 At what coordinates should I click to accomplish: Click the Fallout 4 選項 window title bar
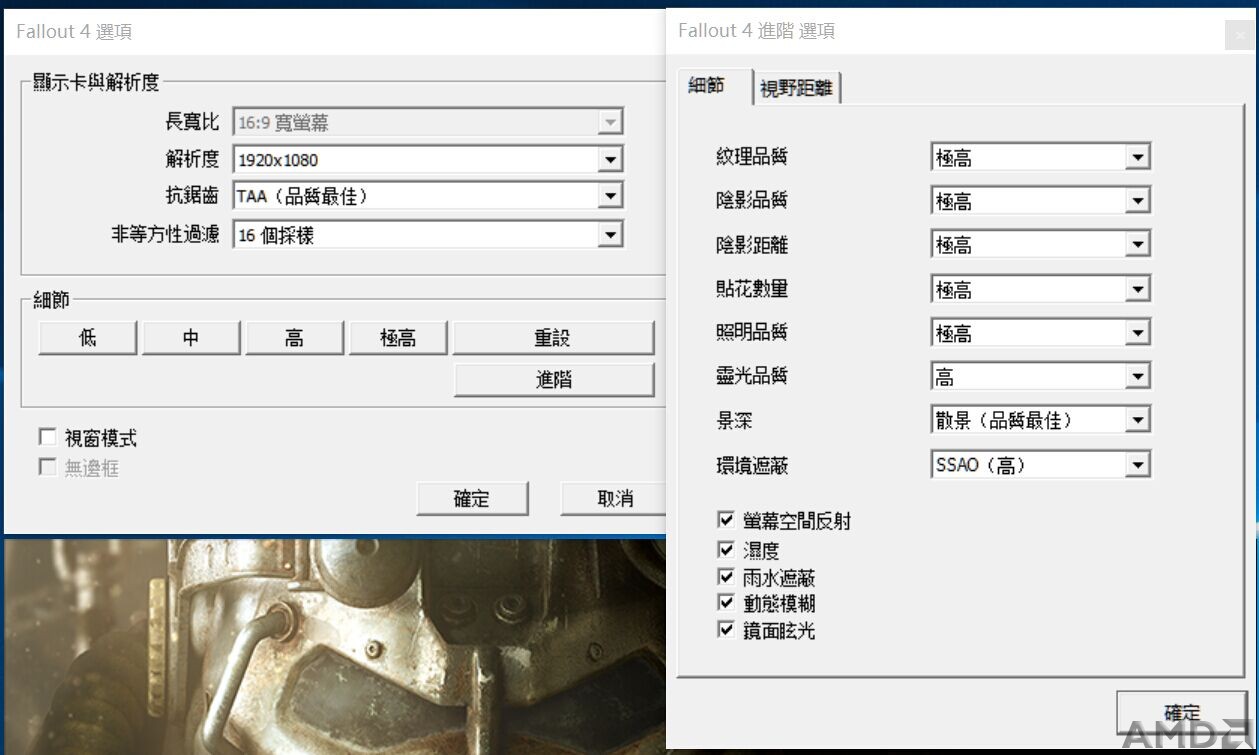[335, 32]
